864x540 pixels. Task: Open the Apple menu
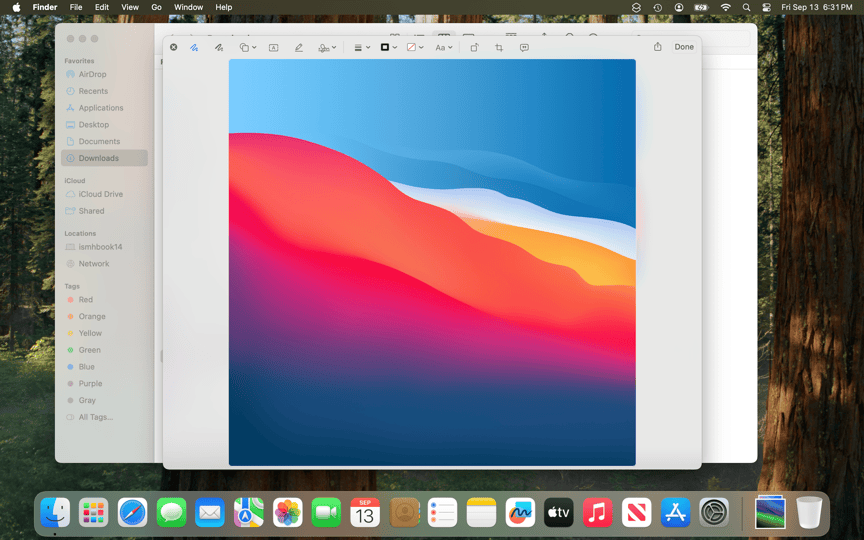coord(17,7)
